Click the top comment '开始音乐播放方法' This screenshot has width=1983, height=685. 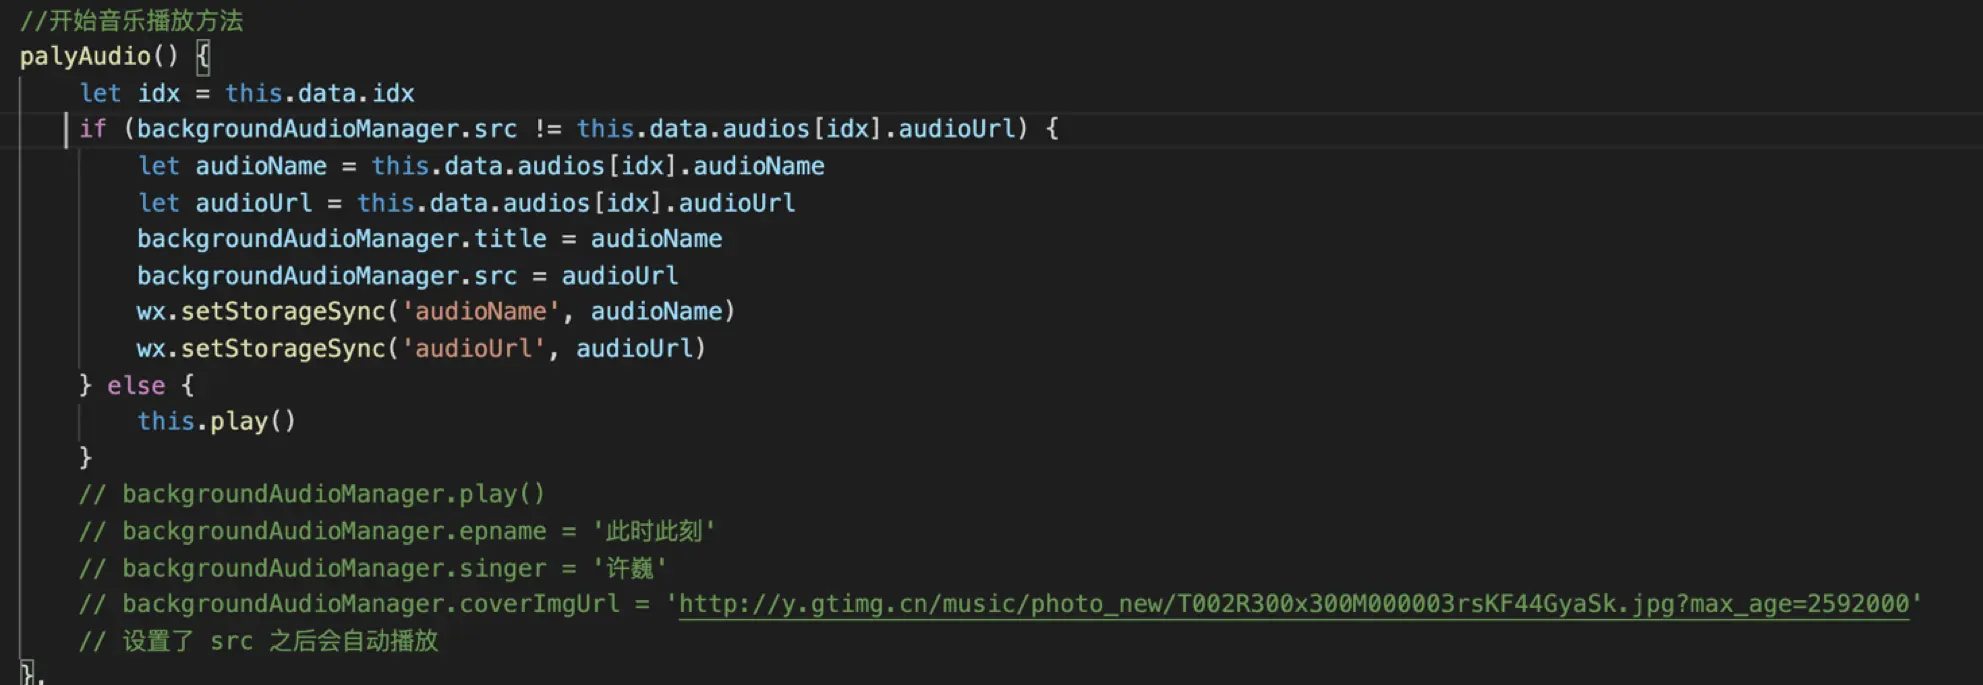click(x=145, y=21)
